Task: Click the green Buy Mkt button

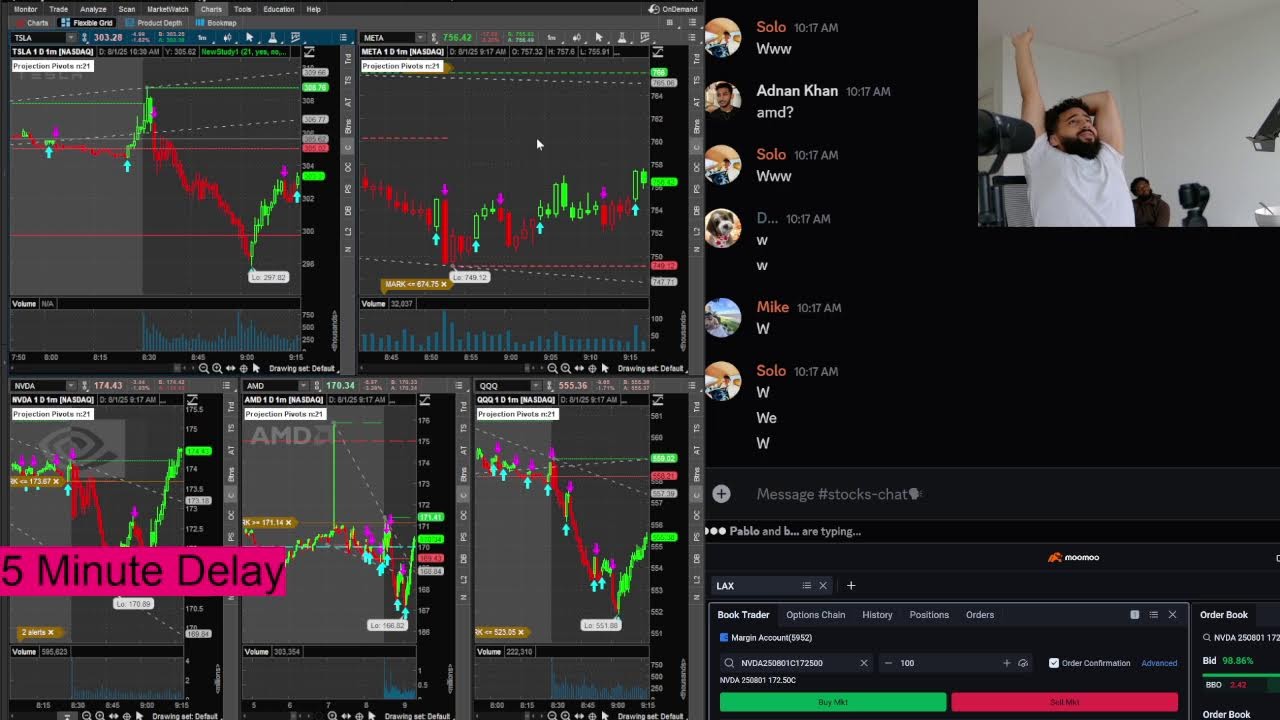Action: [x=833, y=702]
